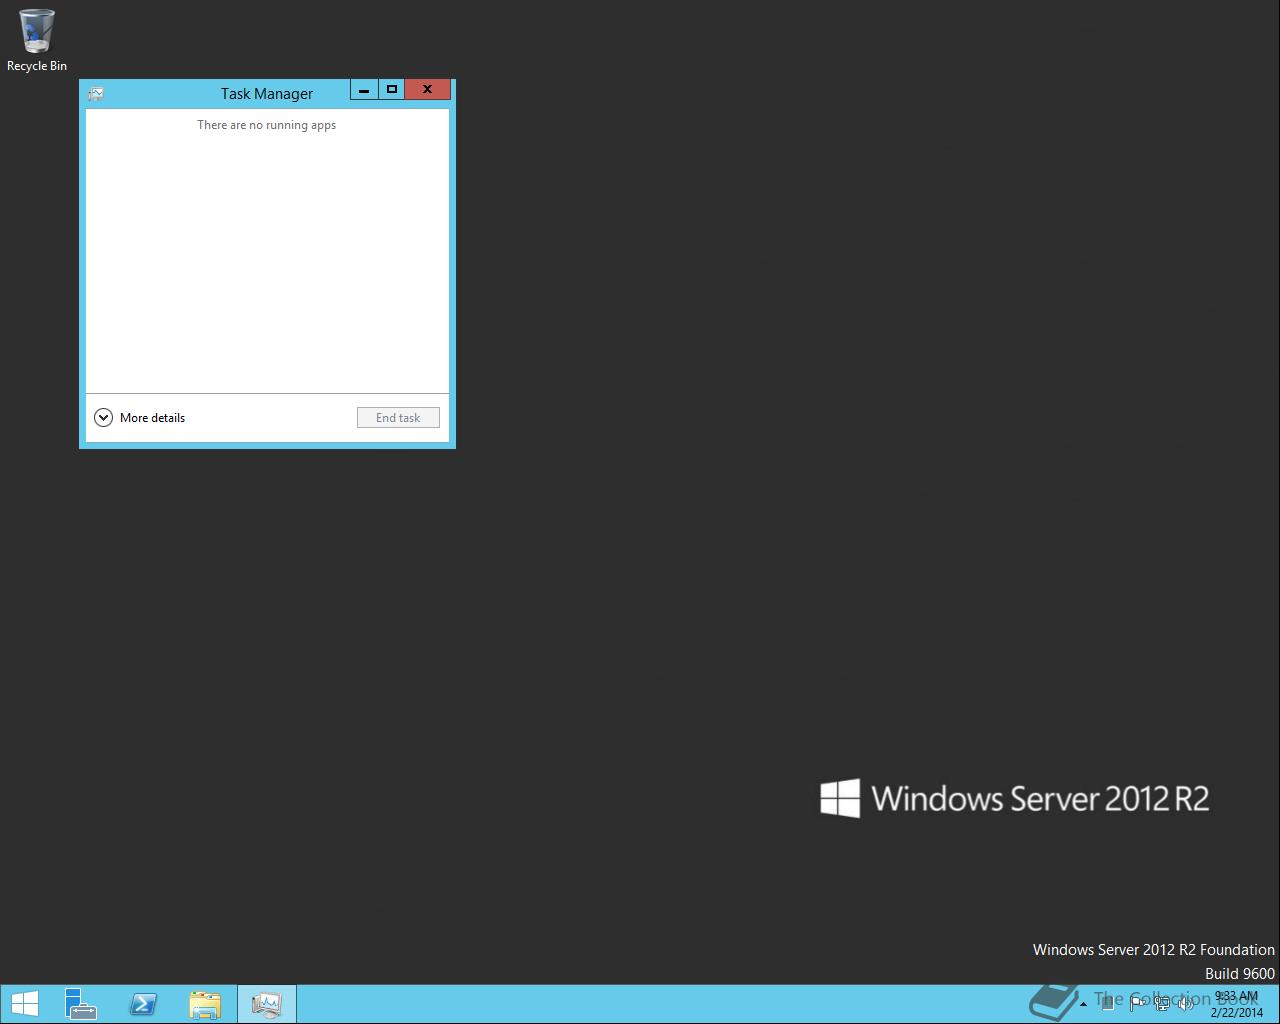This screenshot has width=1280, height=1024.
Task: Close the Task Manager window
Action: point(428,90)
